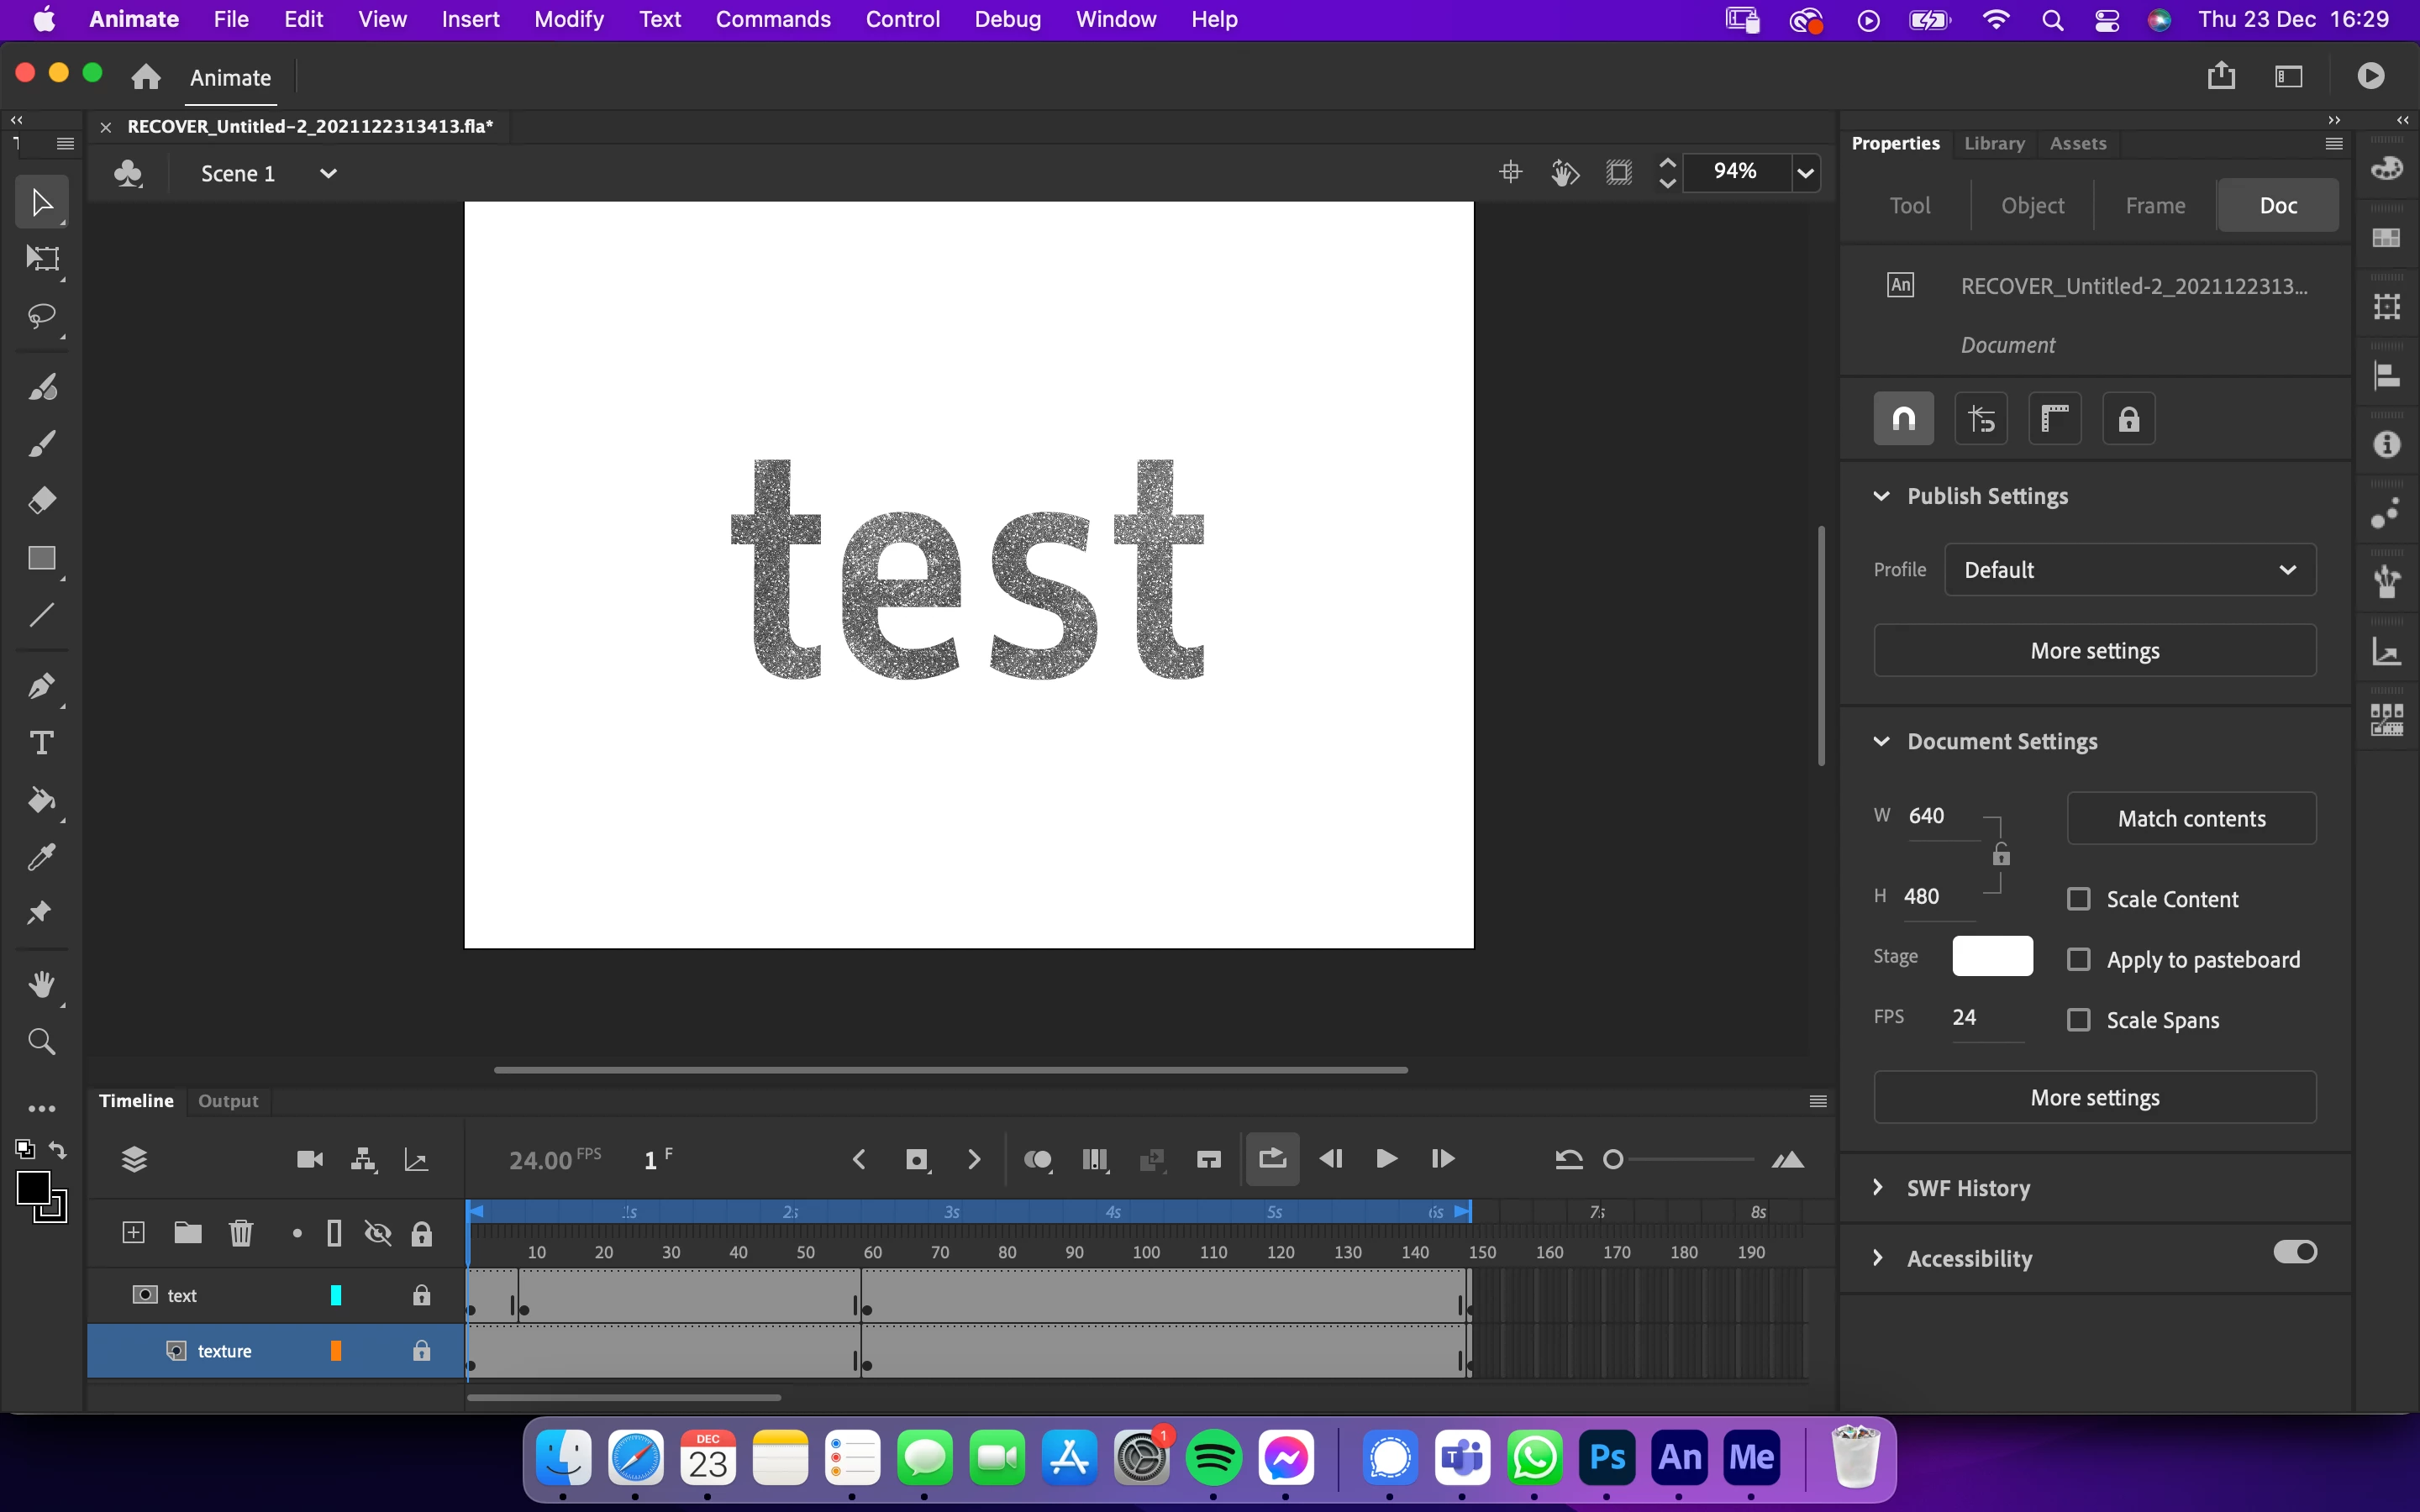Select the Eyedropper tool
The height and width of the screenshot is (1512, 2420).
tap(41, 857)
